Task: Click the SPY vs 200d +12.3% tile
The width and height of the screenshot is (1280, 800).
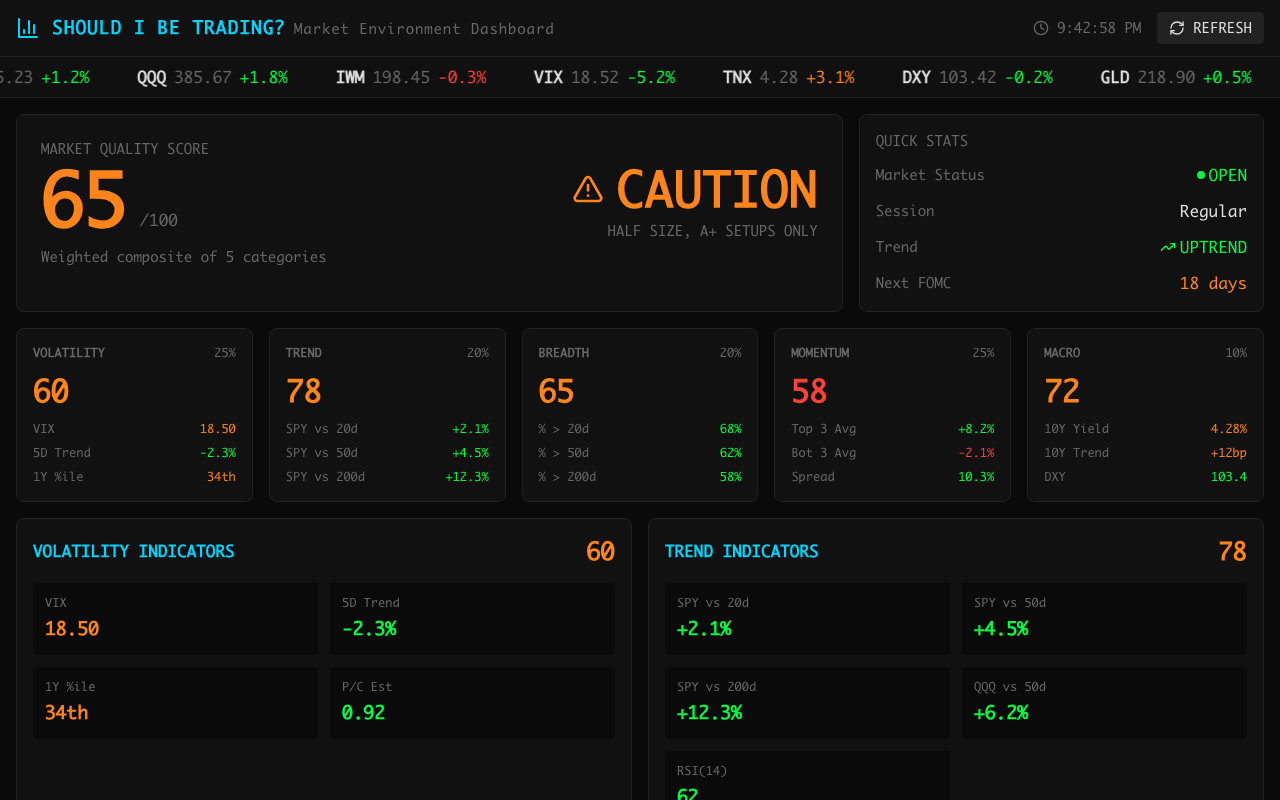Action: (x=807, y=703)
